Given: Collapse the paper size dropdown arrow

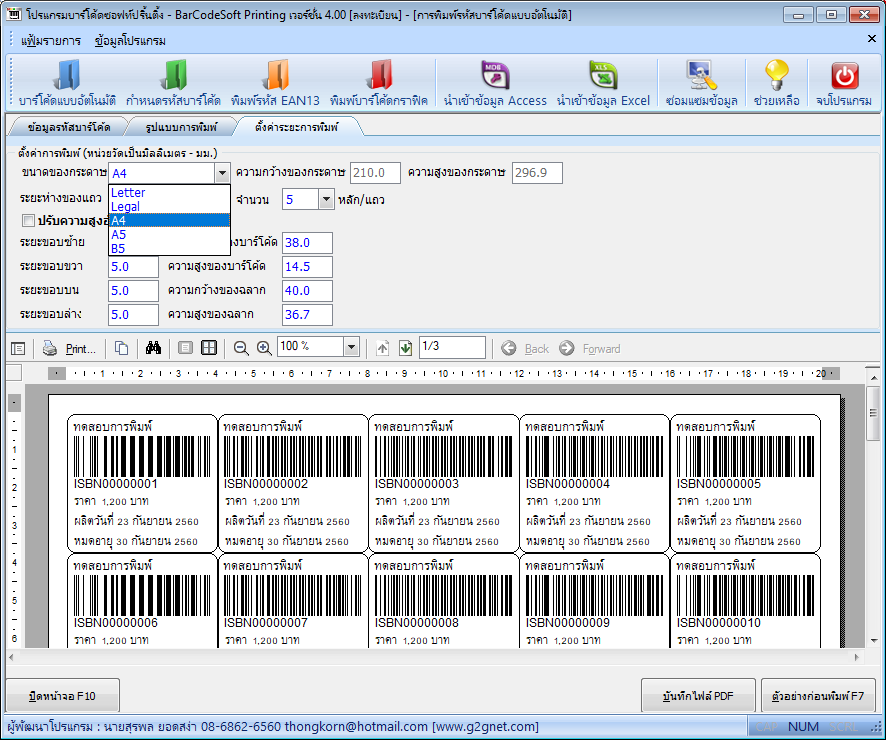Looking at the screenshot, I should click(222, 173).
